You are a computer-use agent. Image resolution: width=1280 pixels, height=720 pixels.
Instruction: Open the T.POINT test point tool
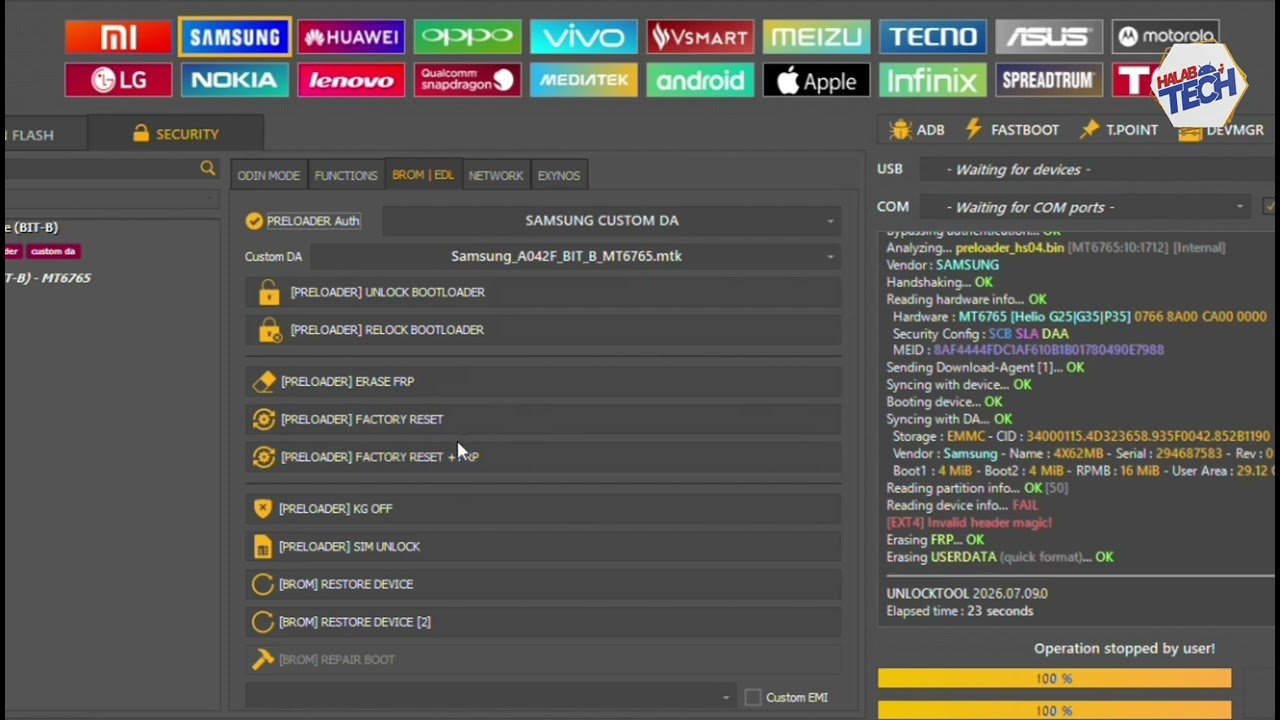pyautogui.click(x=1119, y=130)
